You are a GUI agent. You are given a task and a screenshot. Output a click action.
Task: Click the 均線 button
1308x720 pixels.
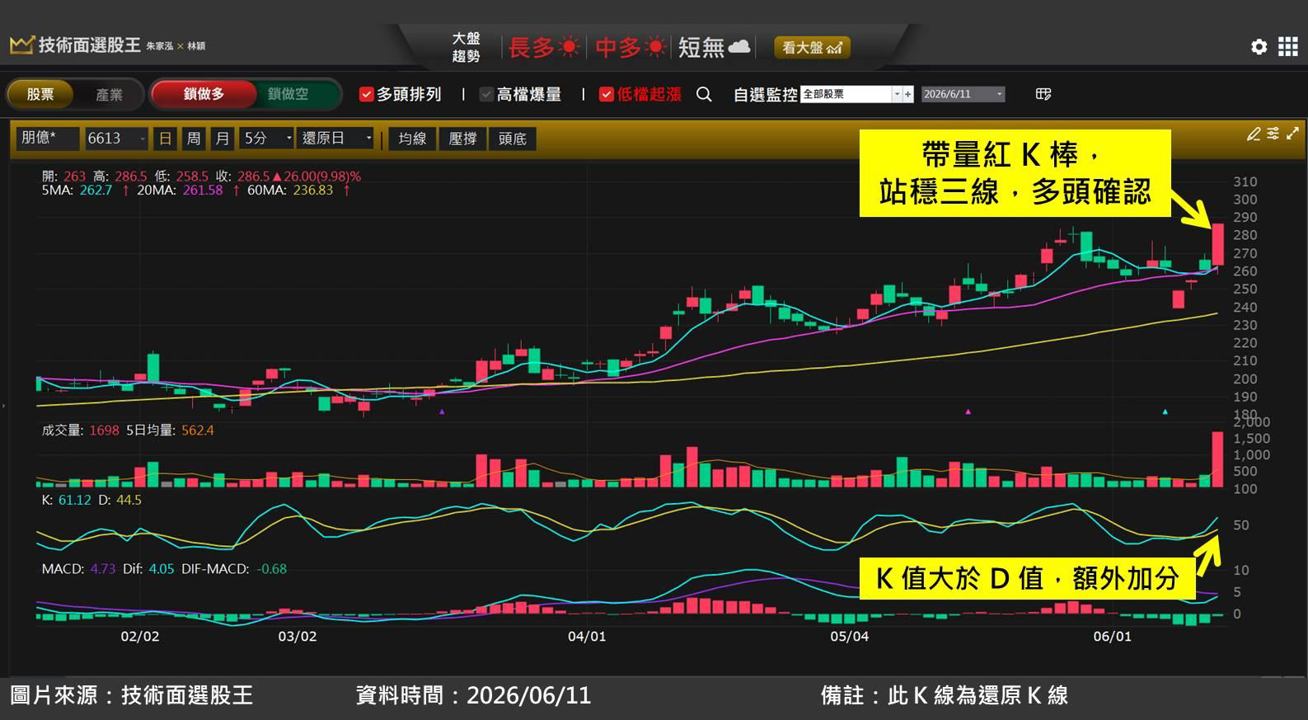(413, 138)
